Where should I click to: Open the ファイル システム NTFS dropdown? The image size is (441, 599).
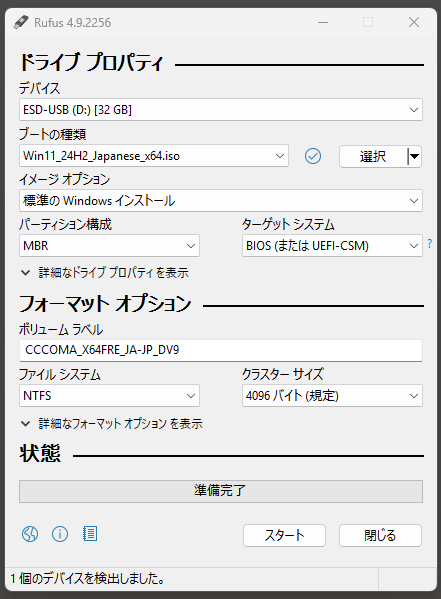[x=109, y=395]
